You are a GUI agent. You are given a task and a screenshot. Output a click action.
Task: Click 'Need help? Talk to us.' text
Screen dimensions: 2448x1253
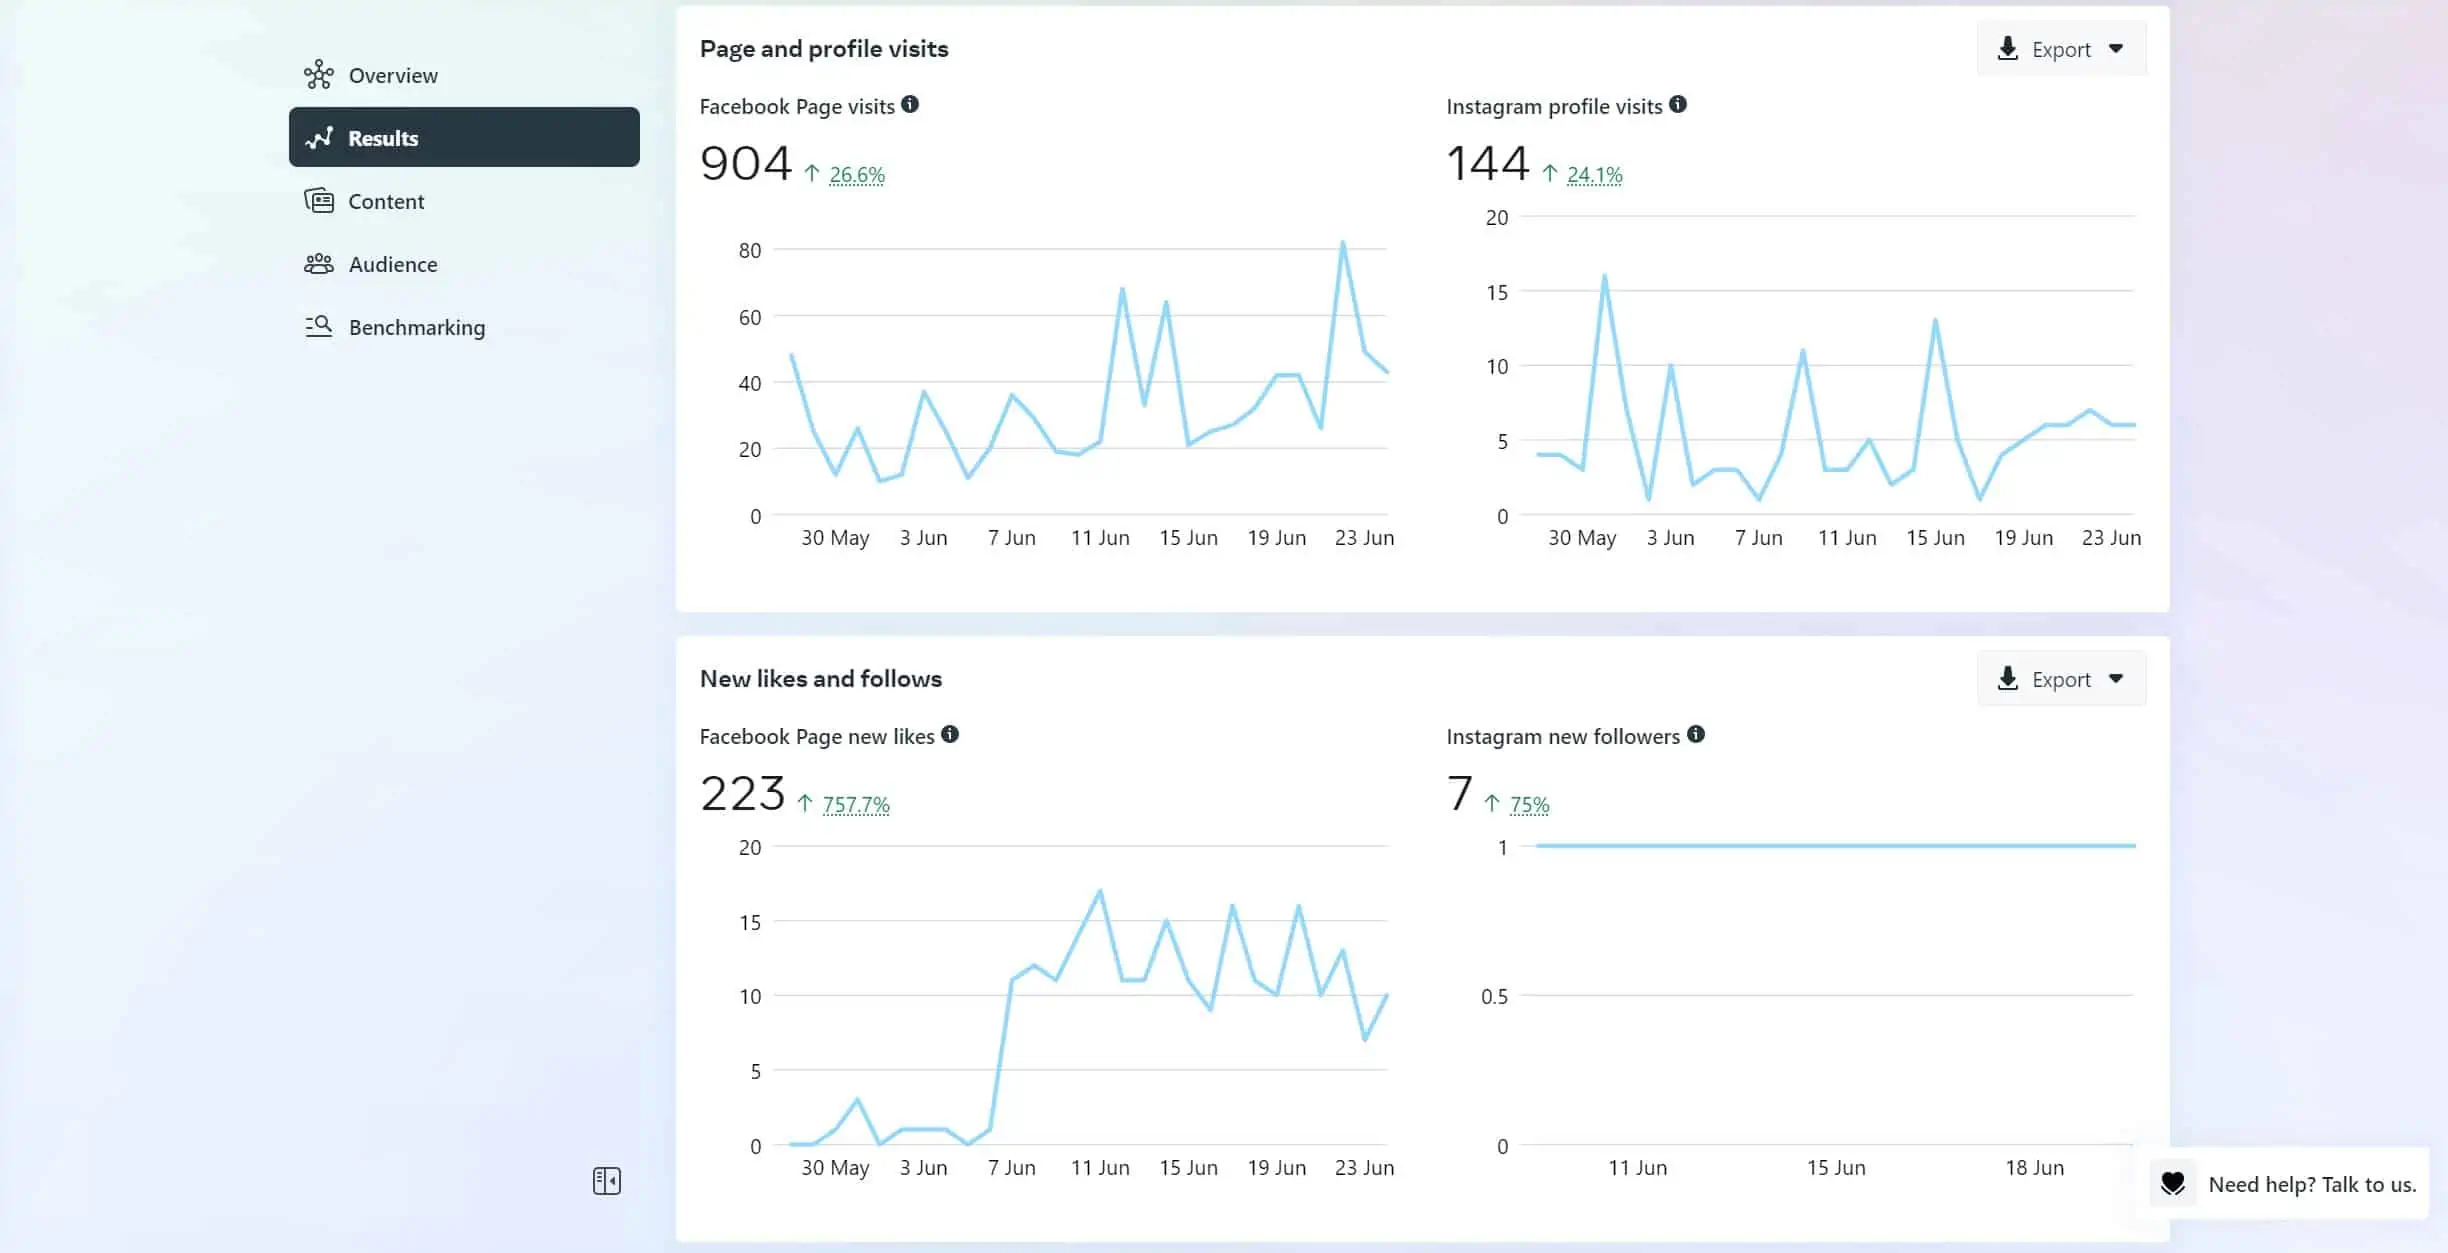pos(2312,1184)
